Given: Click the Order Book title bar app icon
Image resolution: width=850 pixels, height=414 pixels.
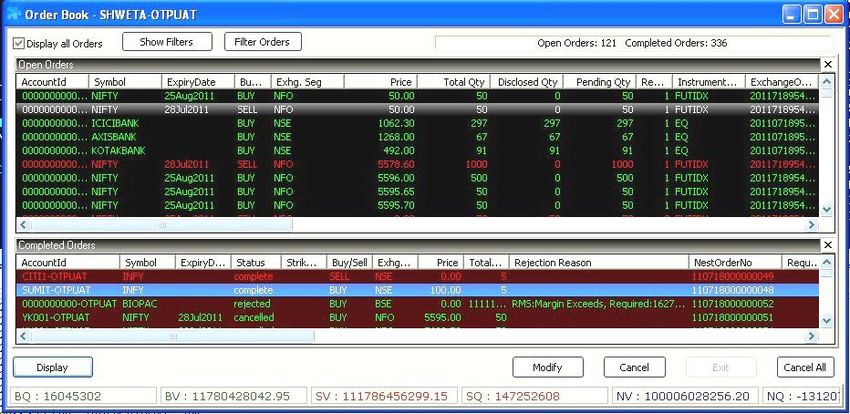Looking at the screenshot, I should tap(14, 15).
